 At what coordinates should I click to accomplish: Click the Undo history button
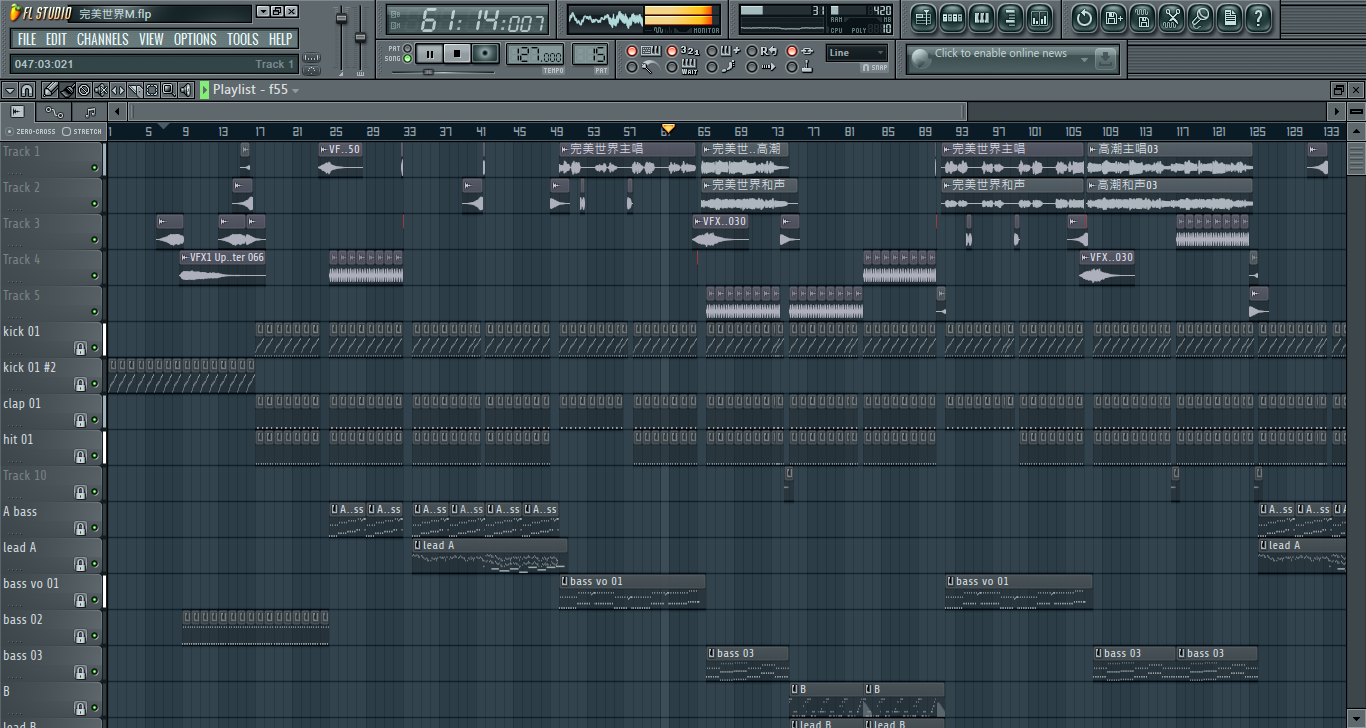point(1084,18)
